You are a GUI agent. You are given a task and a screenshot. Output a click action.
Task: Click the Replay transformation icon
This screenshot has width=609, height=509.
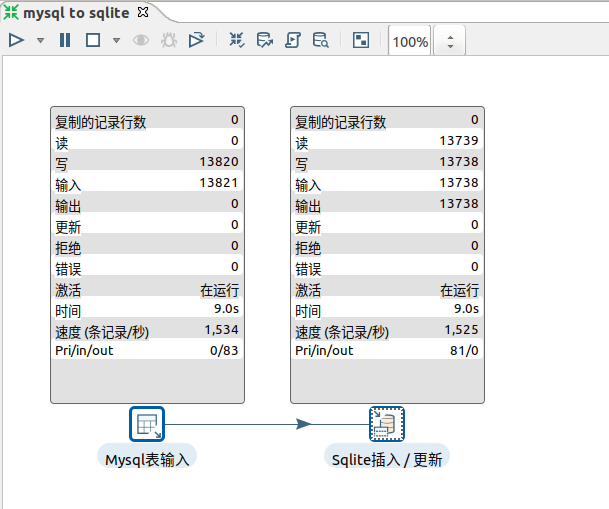pos(196,41)
